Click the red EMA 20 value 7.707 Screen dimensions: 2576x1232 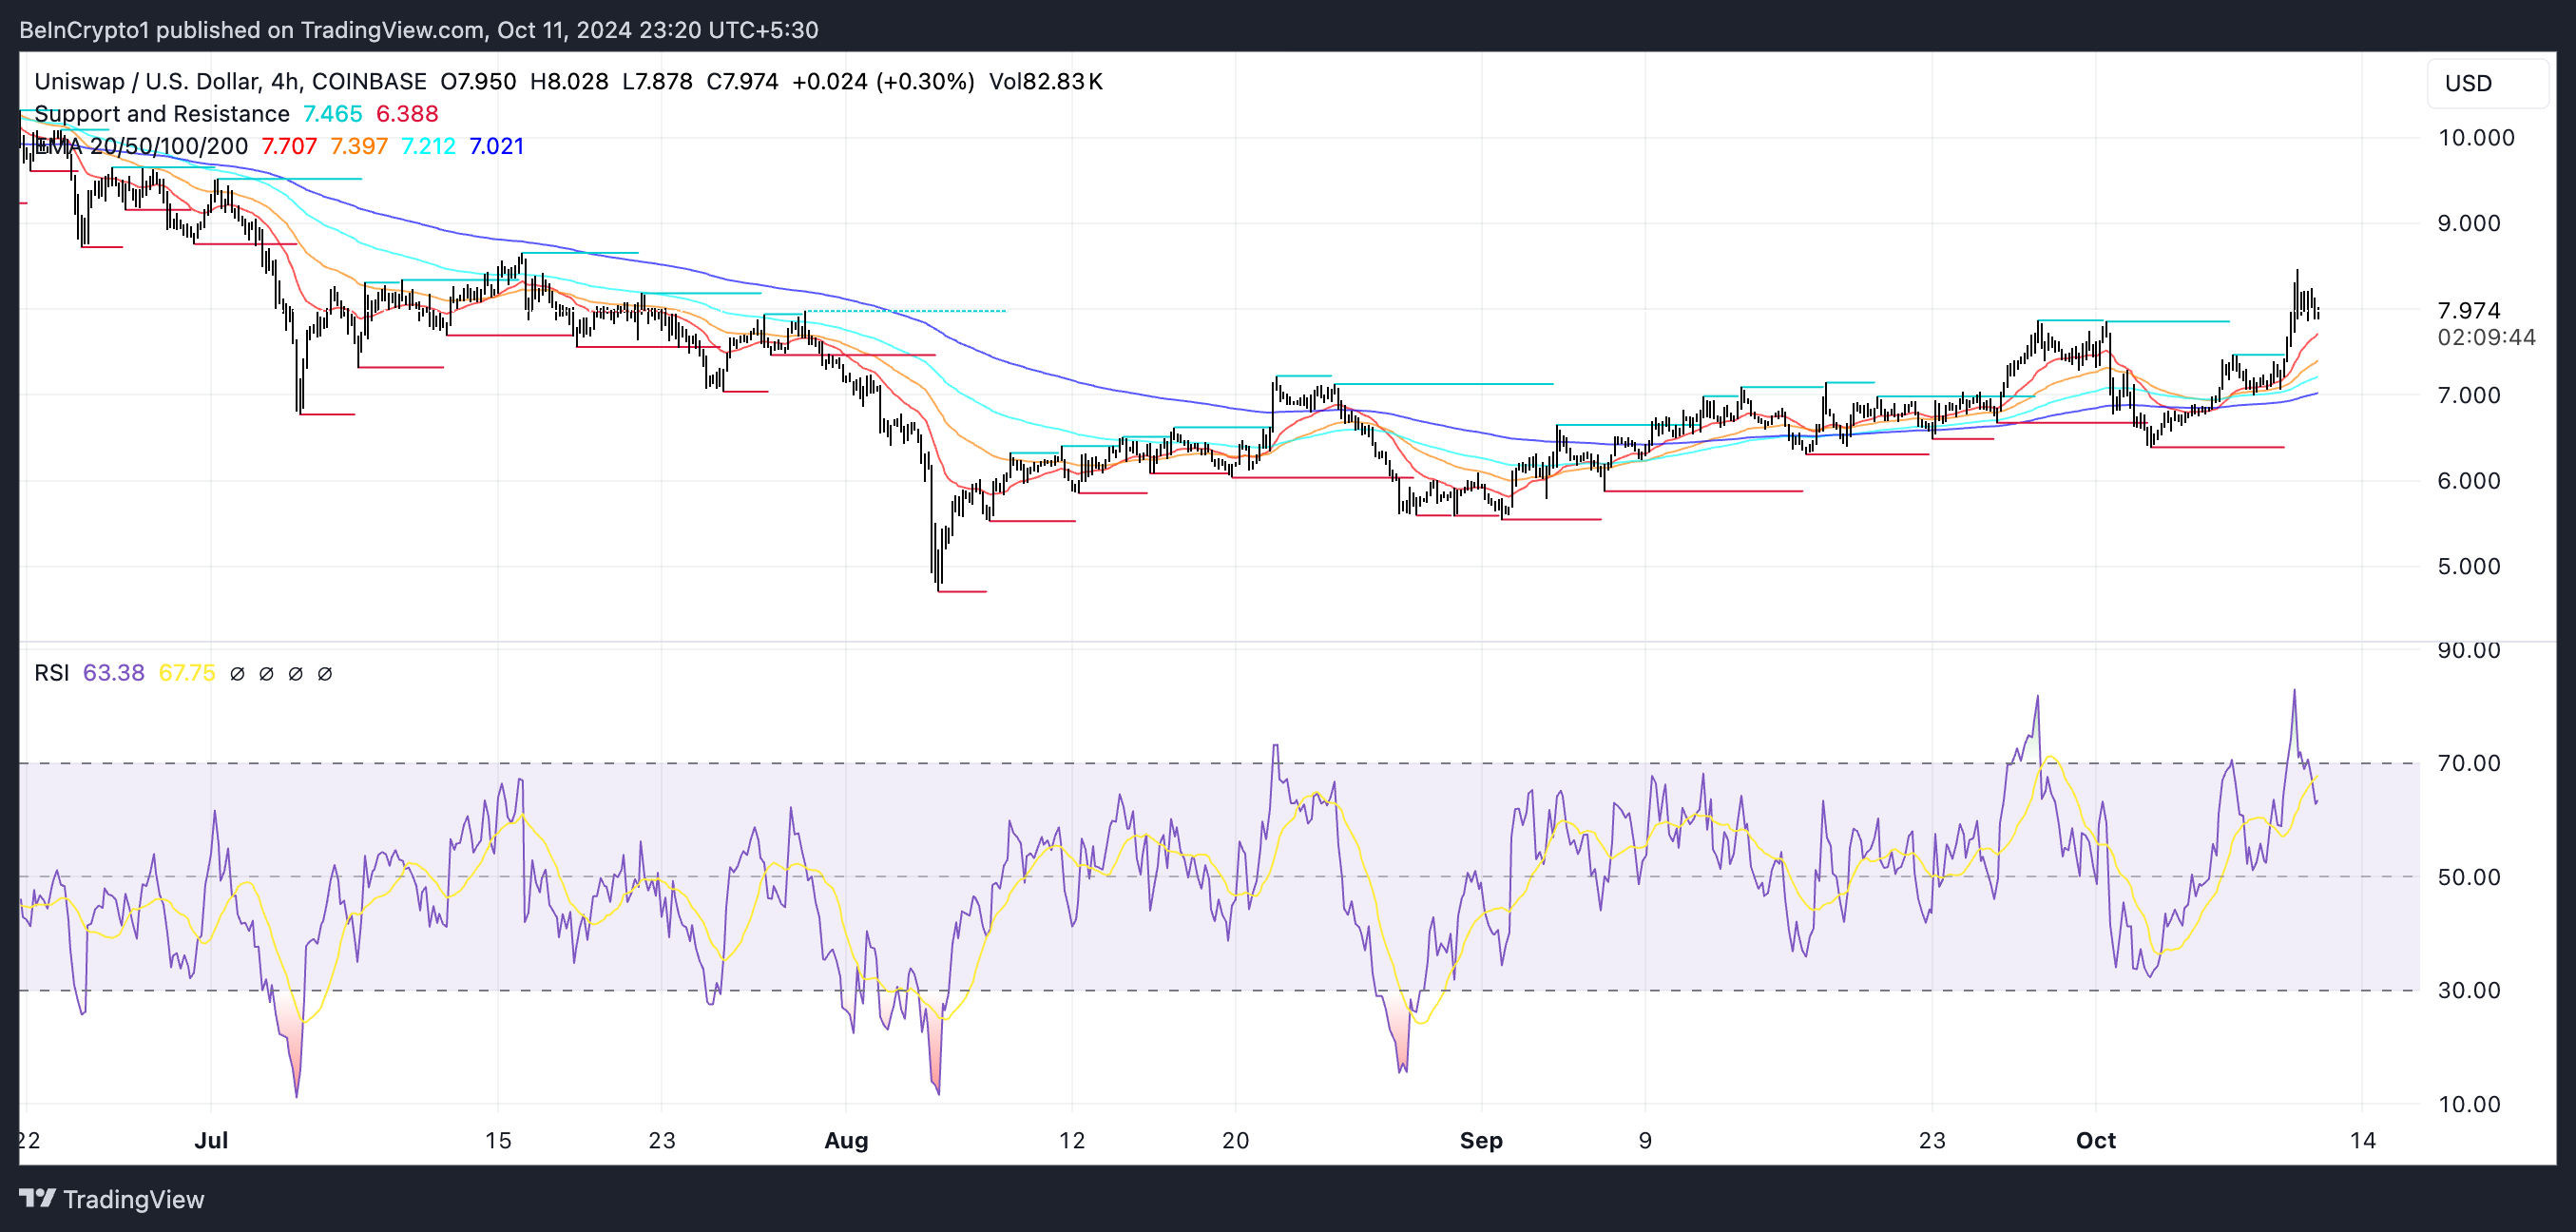[288, 146]
